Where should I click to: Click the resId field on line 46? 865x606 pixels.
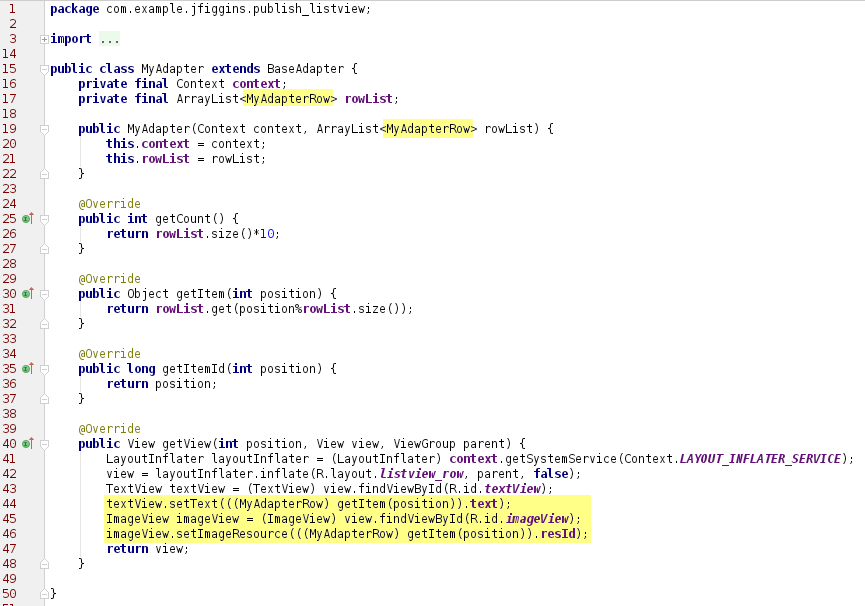[x=565, y=533]
